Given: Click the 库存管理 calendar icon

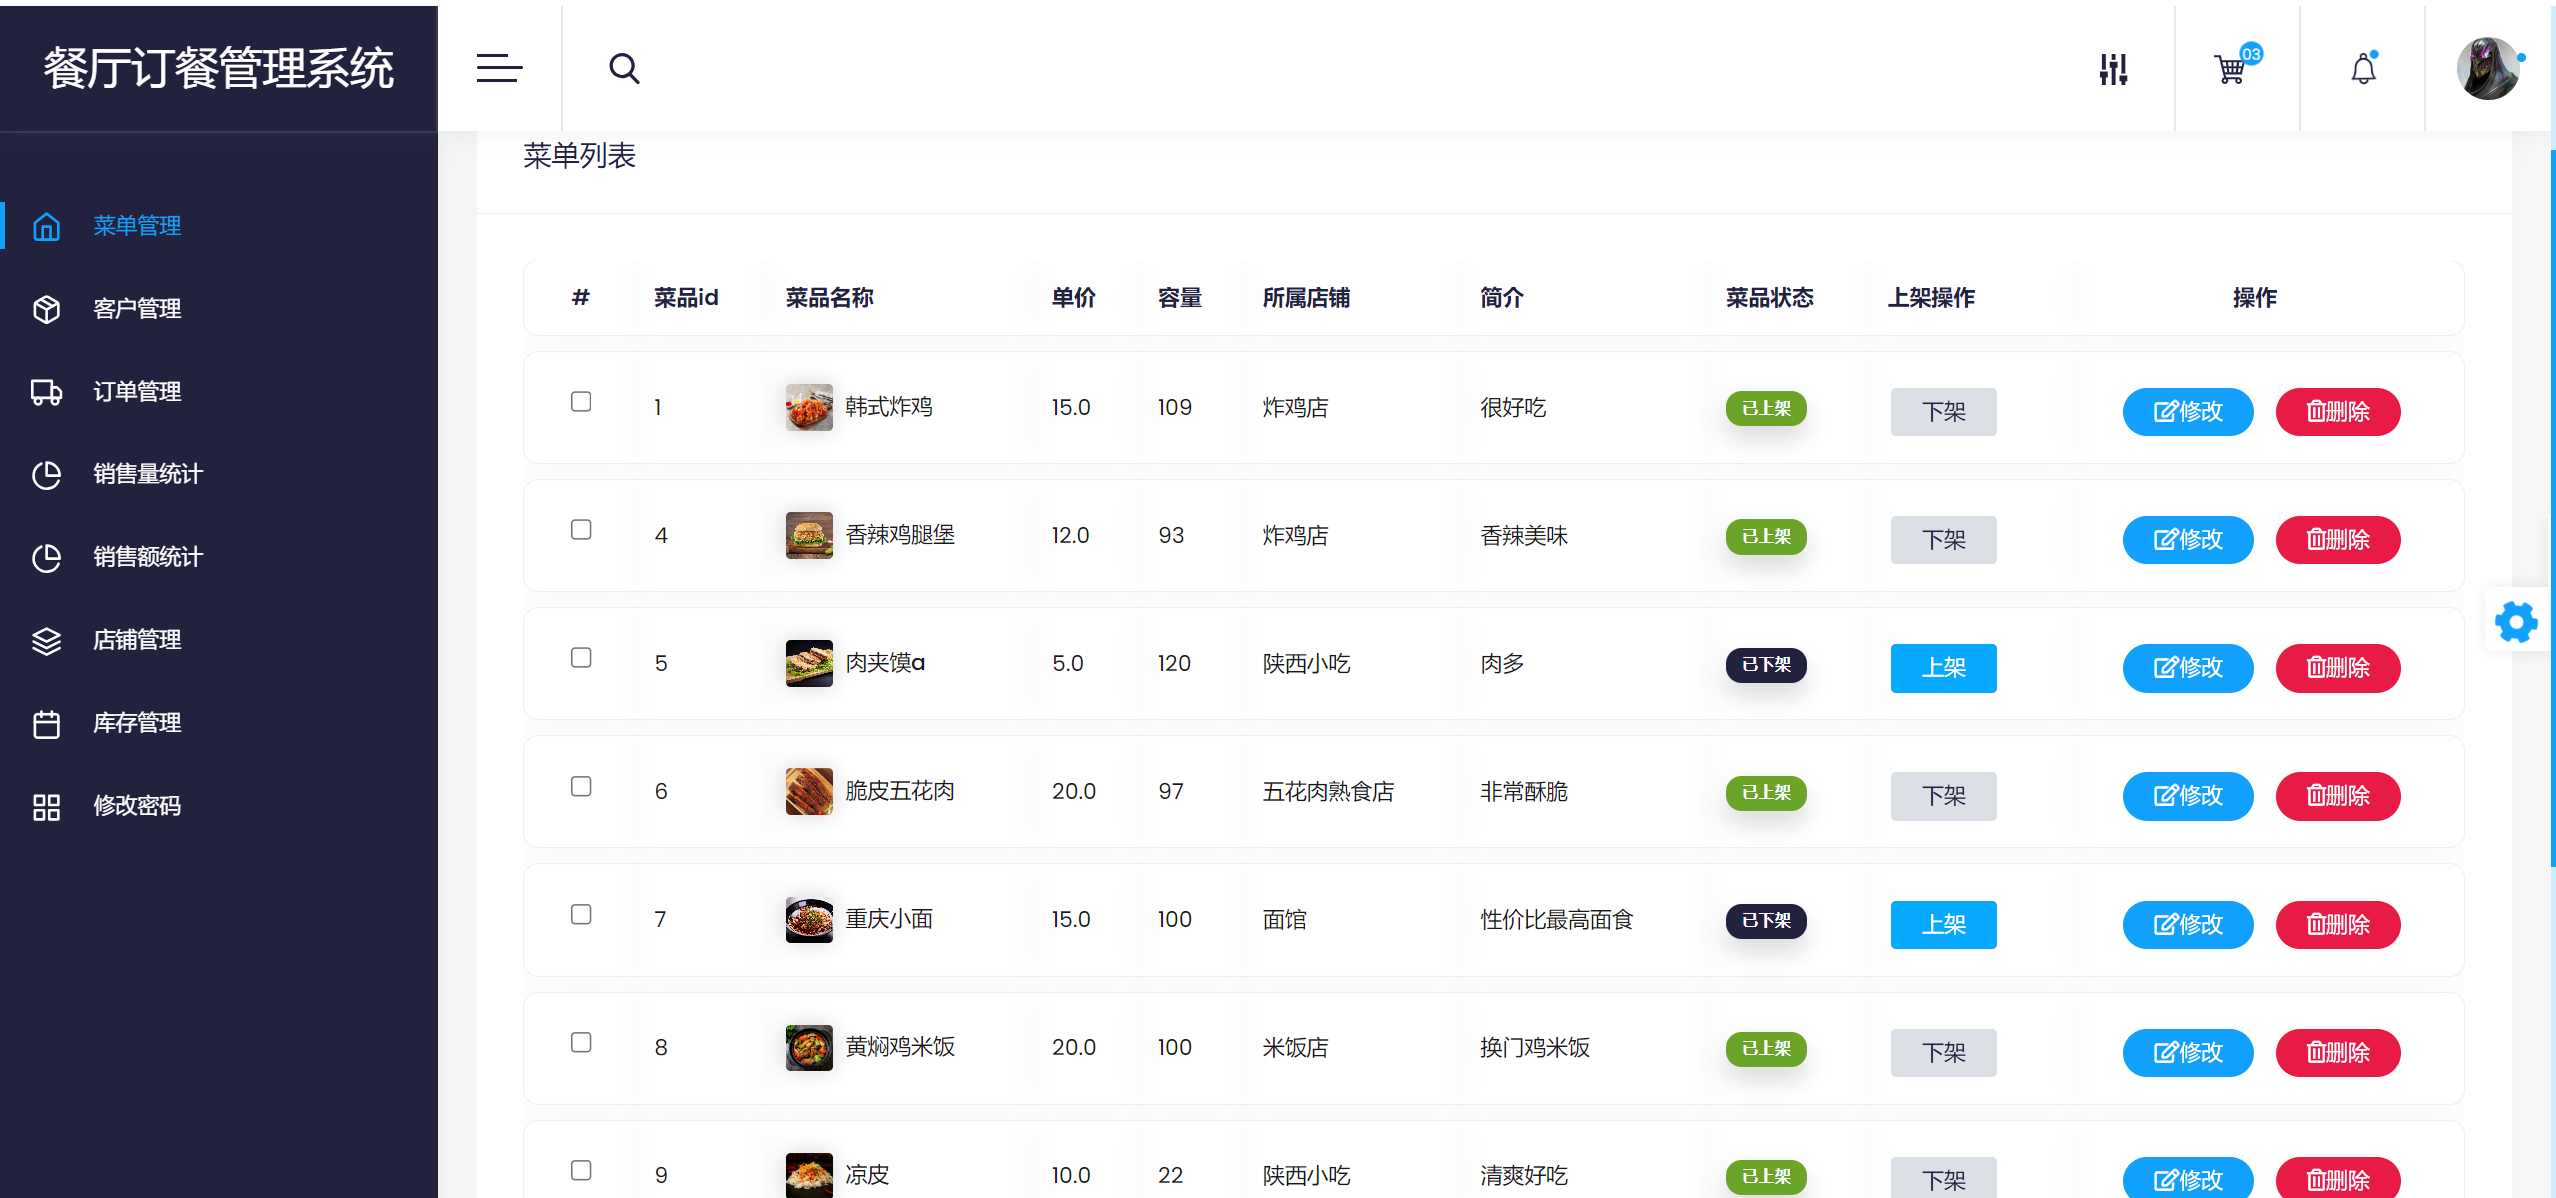Looking at the screenshot, I should pos(46,724).
